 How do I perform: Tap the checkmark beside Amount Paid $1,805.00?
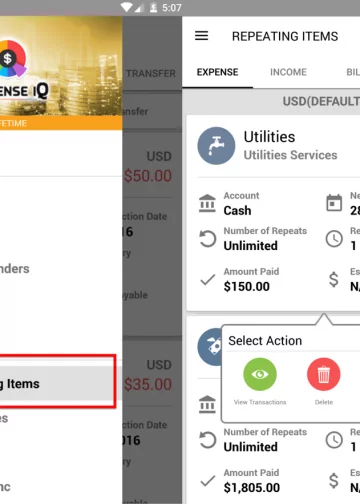point(207,481)
